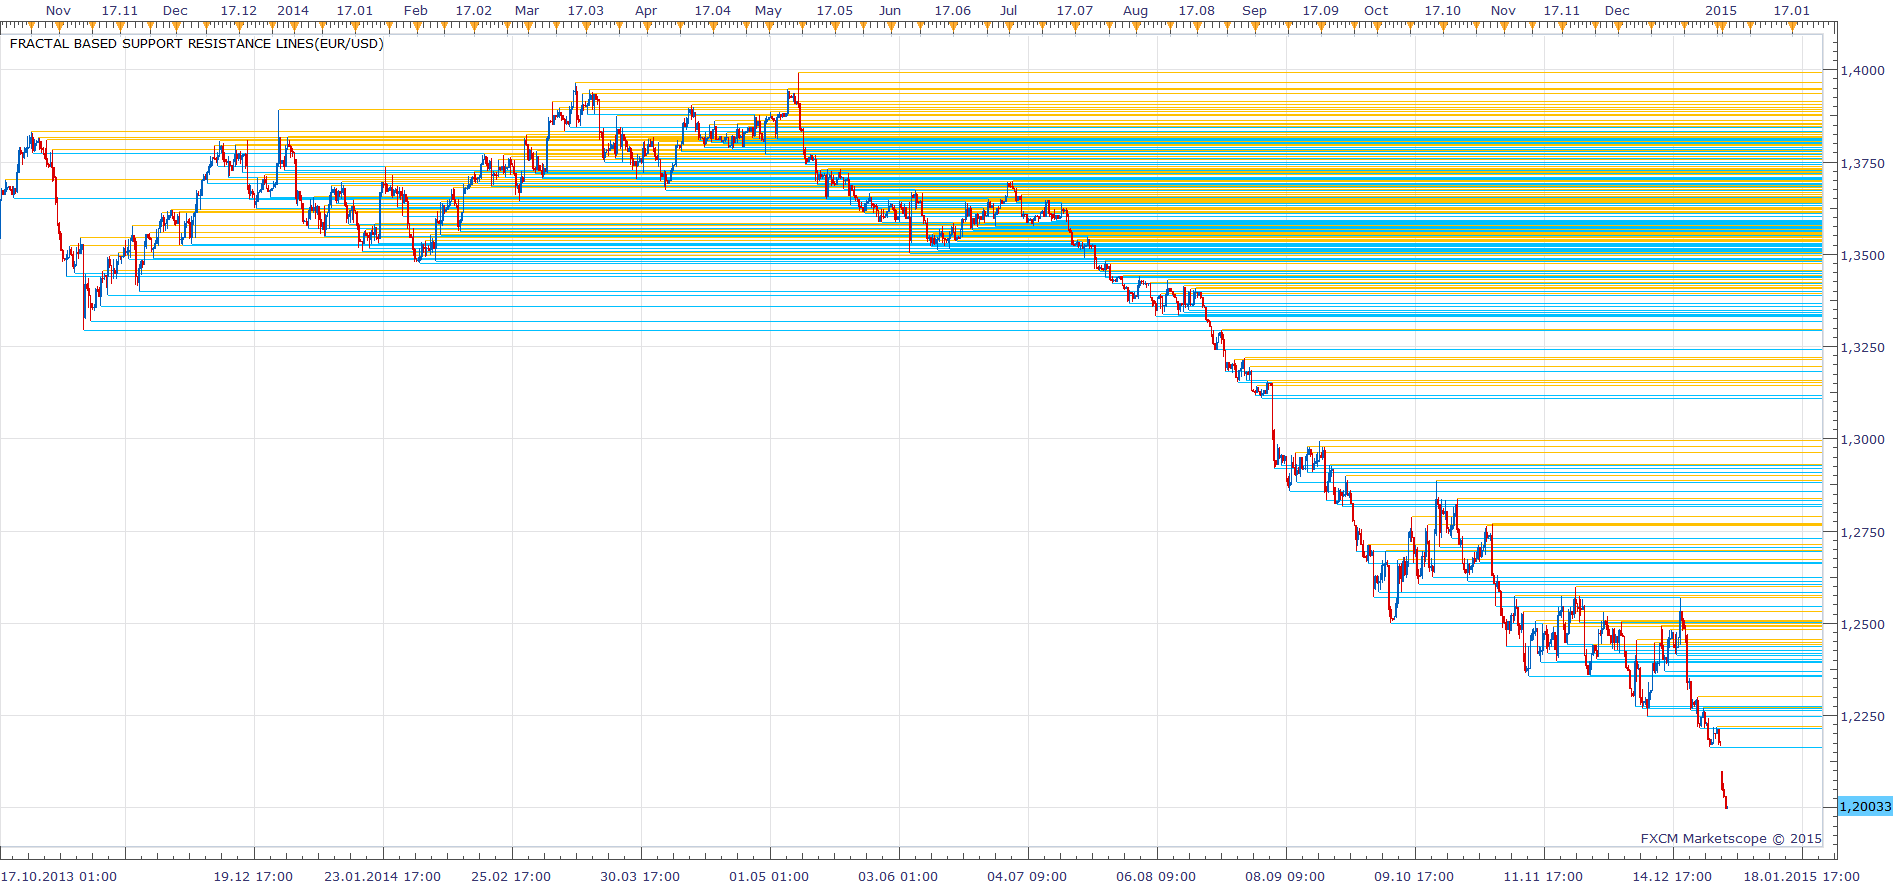The width and height of the screenshot is (1903, 889).
Task: Click the 1,2500 price axis label
Action: [1863, 624]
